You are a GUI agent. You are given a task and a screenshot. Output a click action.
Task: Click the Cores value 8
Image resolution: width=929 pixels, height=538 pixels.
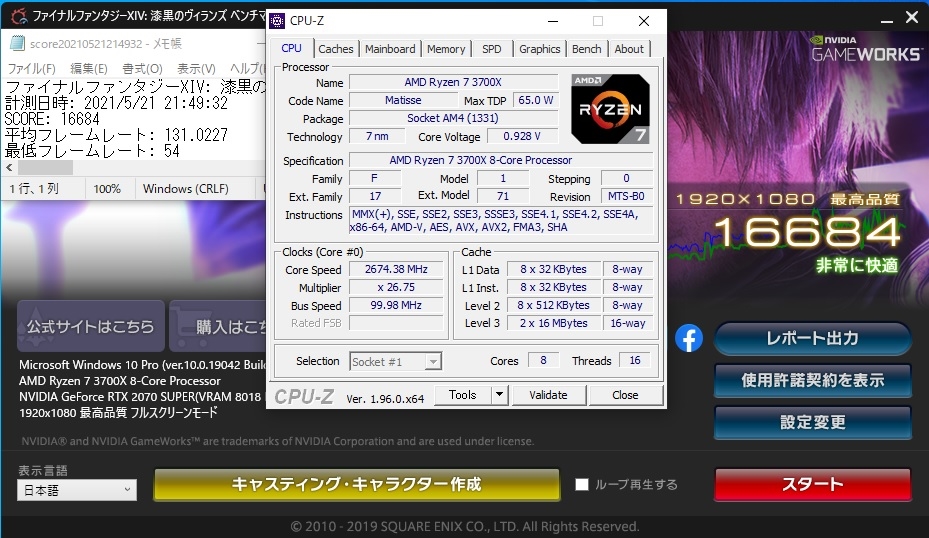(543, 360)
